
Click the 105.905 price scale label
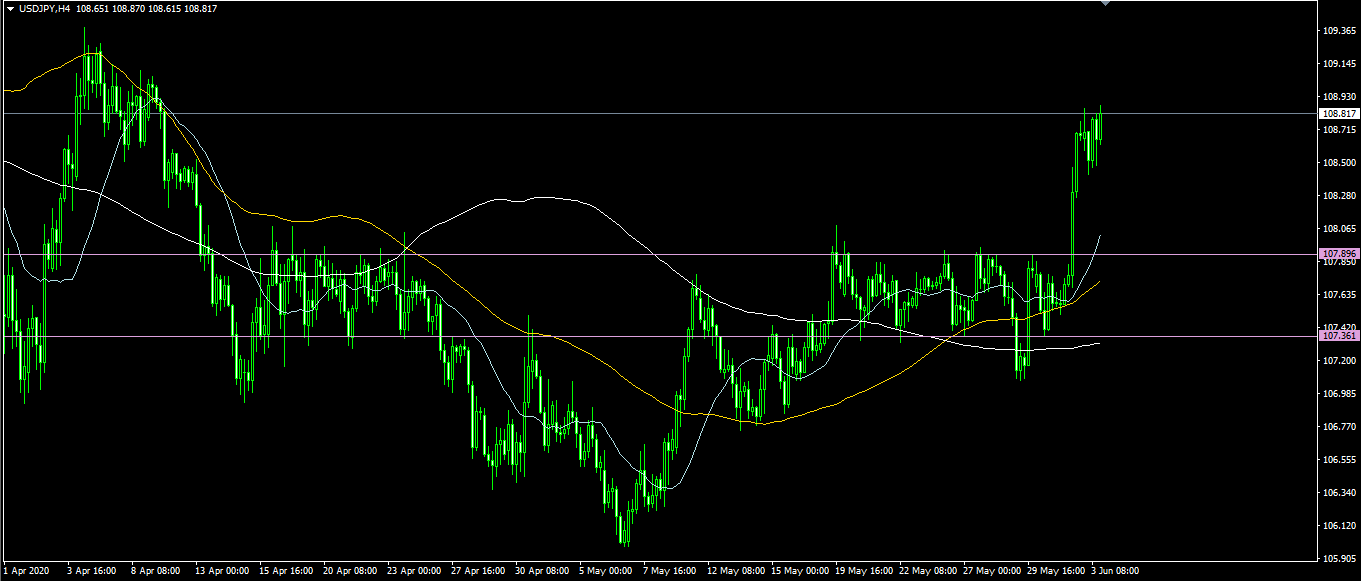click(x=1339, y=559)
